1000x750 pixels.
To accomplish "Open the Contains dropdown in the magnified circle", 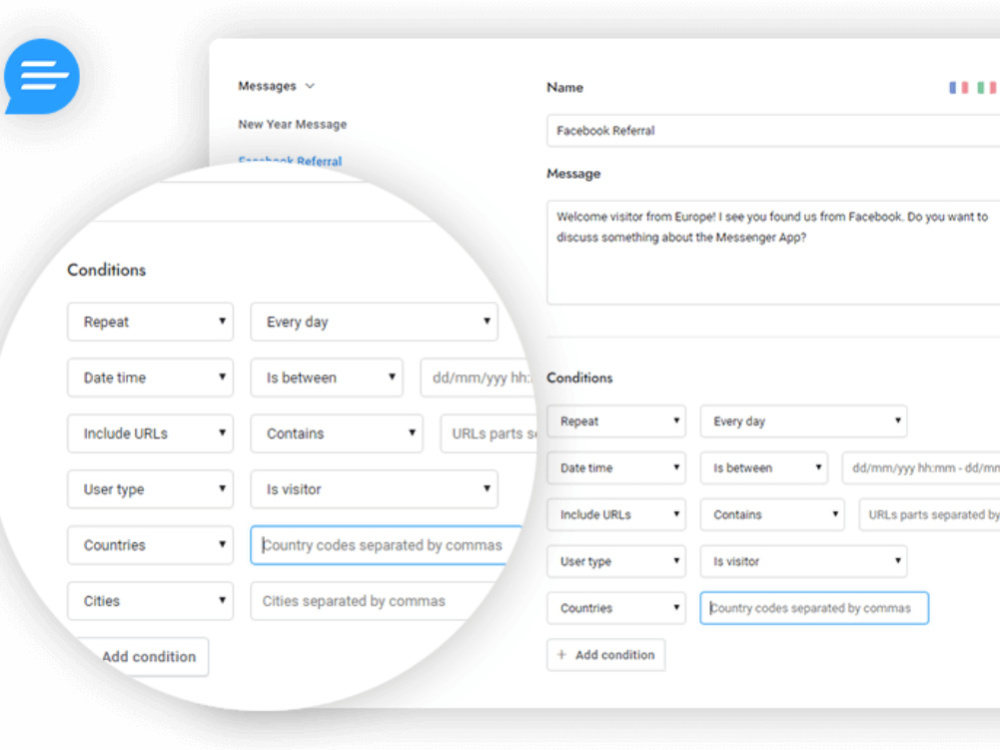I will click(337, 434).
